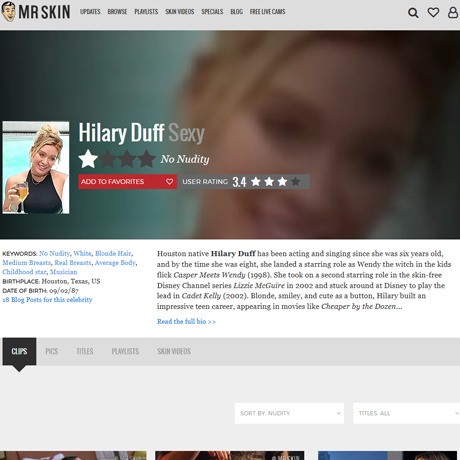460x460 pixels.
Task: Open 18 Blog Posts for this celebrity
Action: (47, 300)
